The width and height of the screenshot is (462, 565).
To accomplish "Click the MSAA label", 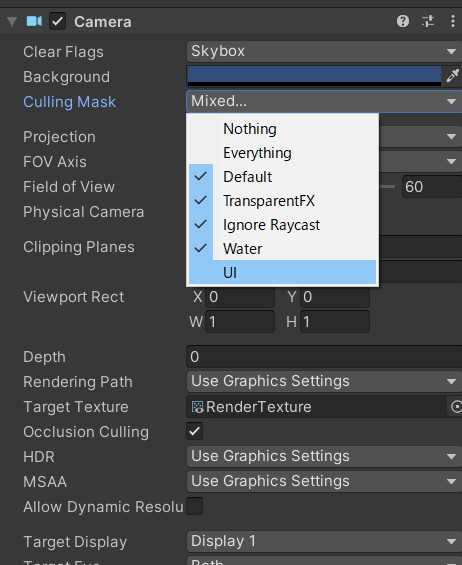I will [x=45, y=482].
